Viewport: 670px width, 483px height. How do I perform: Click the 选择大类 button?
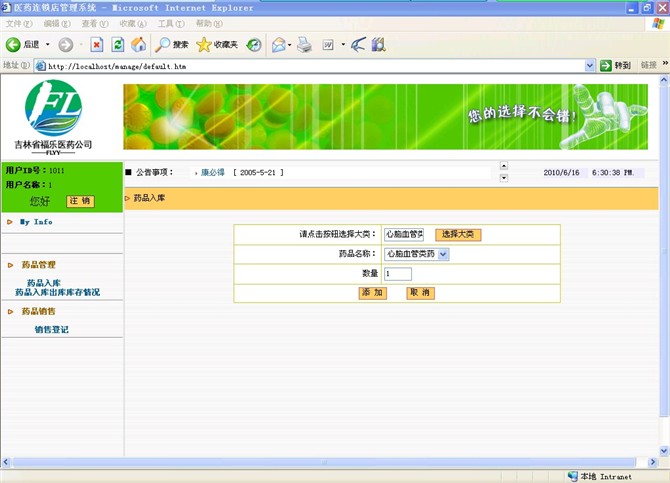tap(457, 234)
